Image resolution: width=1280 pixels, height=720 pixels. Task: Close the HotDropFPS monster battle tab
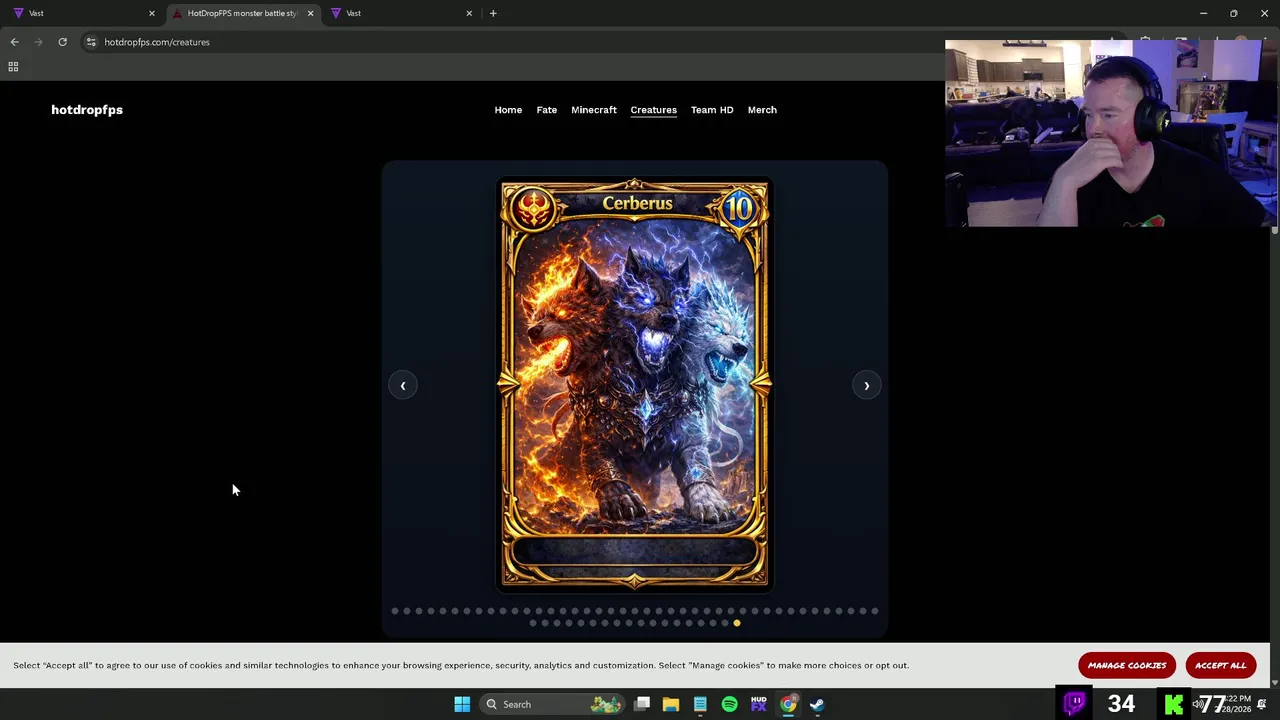click(310, 13)
